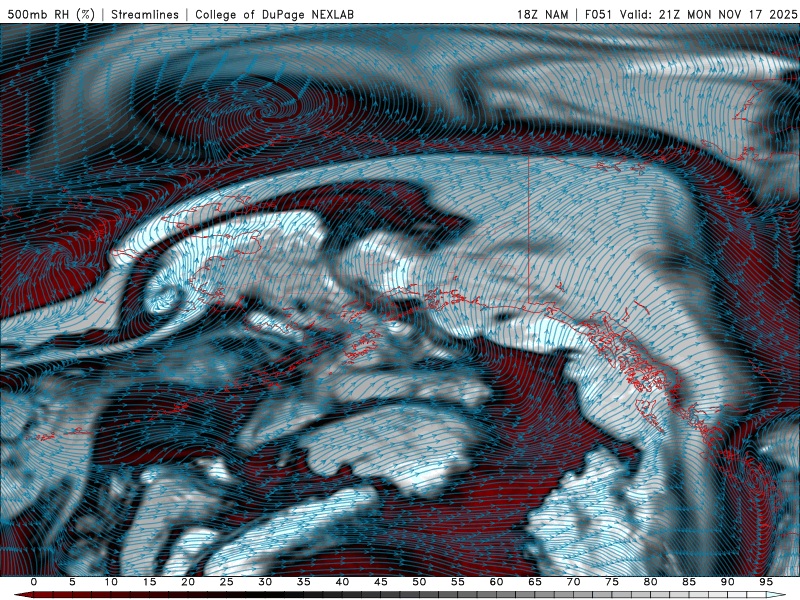800x600 pixels.
Task: Click the colorbar label '75'
Action: click(x=612, y=582)
